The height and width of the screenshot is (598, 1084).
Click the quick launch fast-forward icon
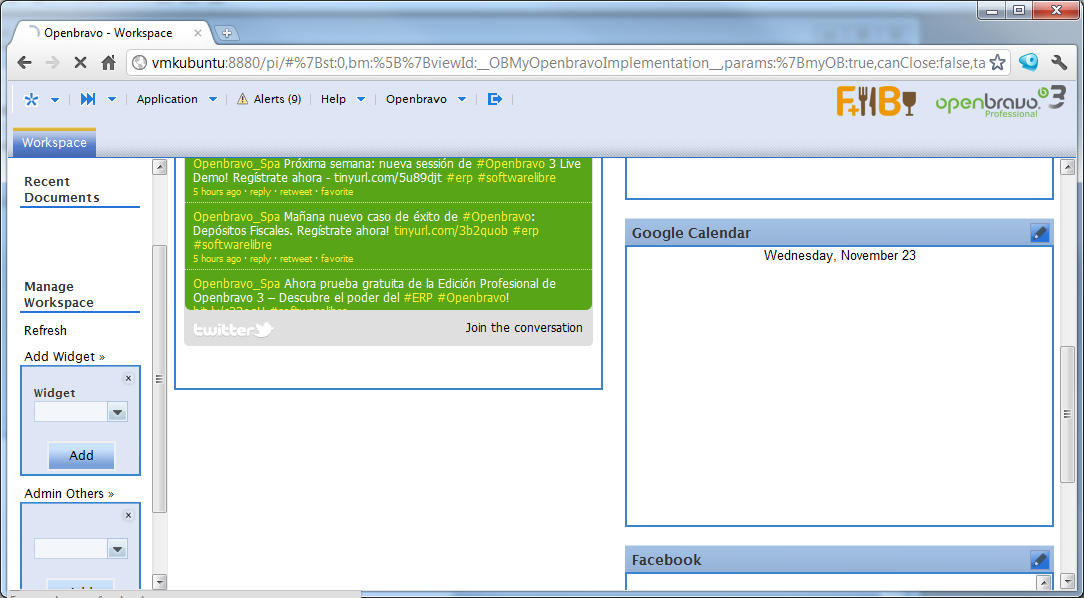coord(88,100)
